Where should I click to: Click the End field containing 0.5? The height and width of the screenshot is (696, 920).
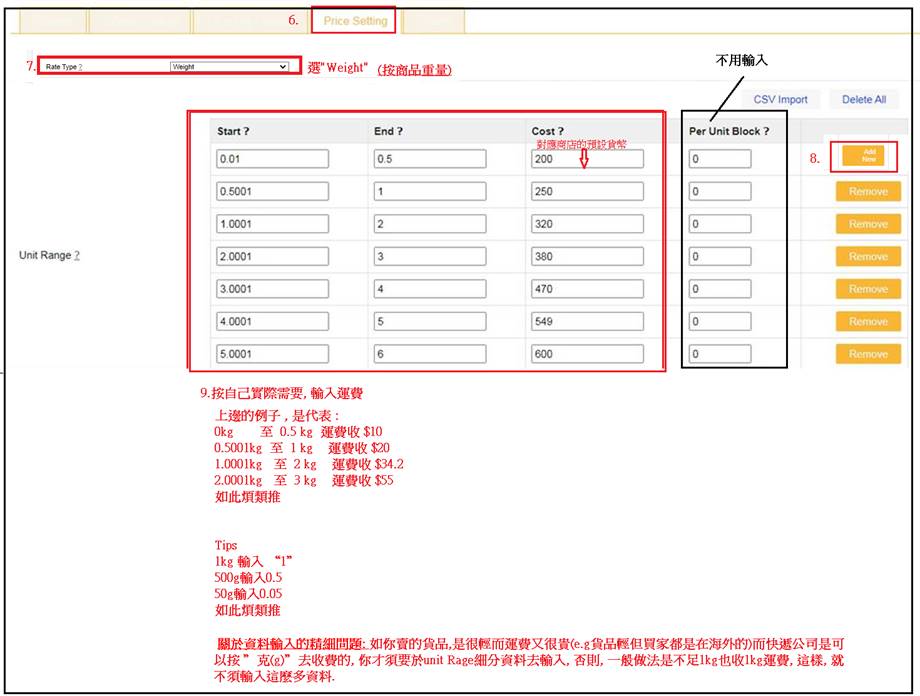pyautogui.click(x=429, y=159)
